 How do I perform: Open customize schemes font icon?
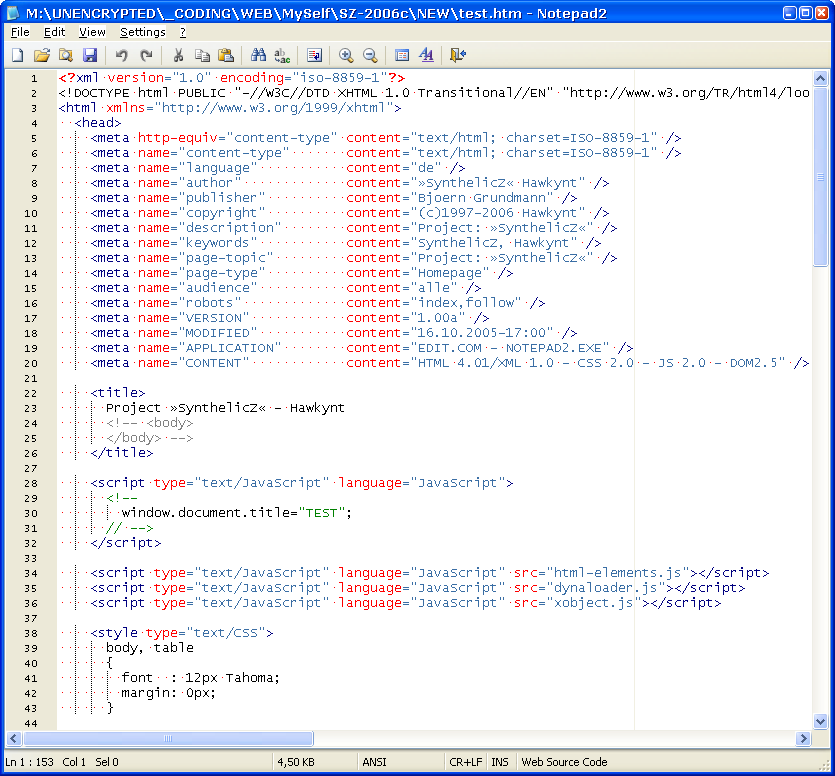(x=427, y=55)
